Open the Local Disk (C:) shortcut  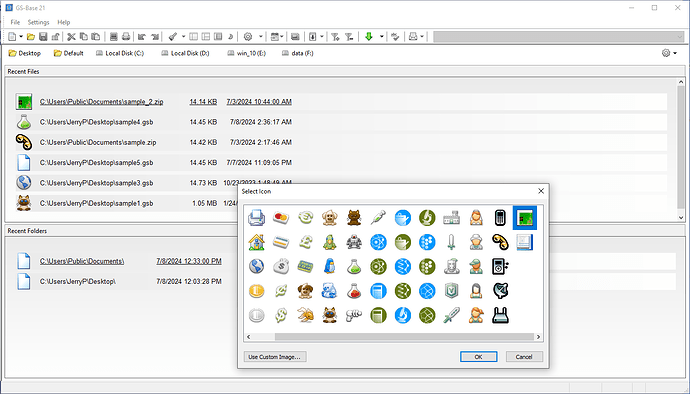pyautogui.click(x=120, y=53)
